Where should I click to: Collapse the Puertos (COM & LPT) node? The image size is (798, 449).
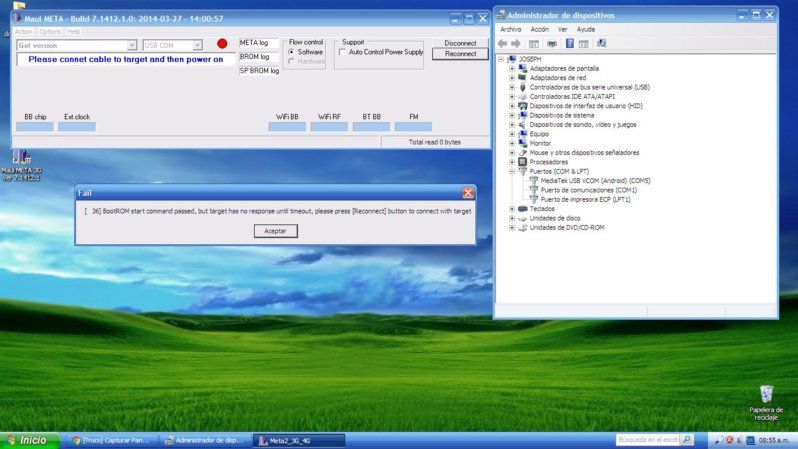click(512, 172)
